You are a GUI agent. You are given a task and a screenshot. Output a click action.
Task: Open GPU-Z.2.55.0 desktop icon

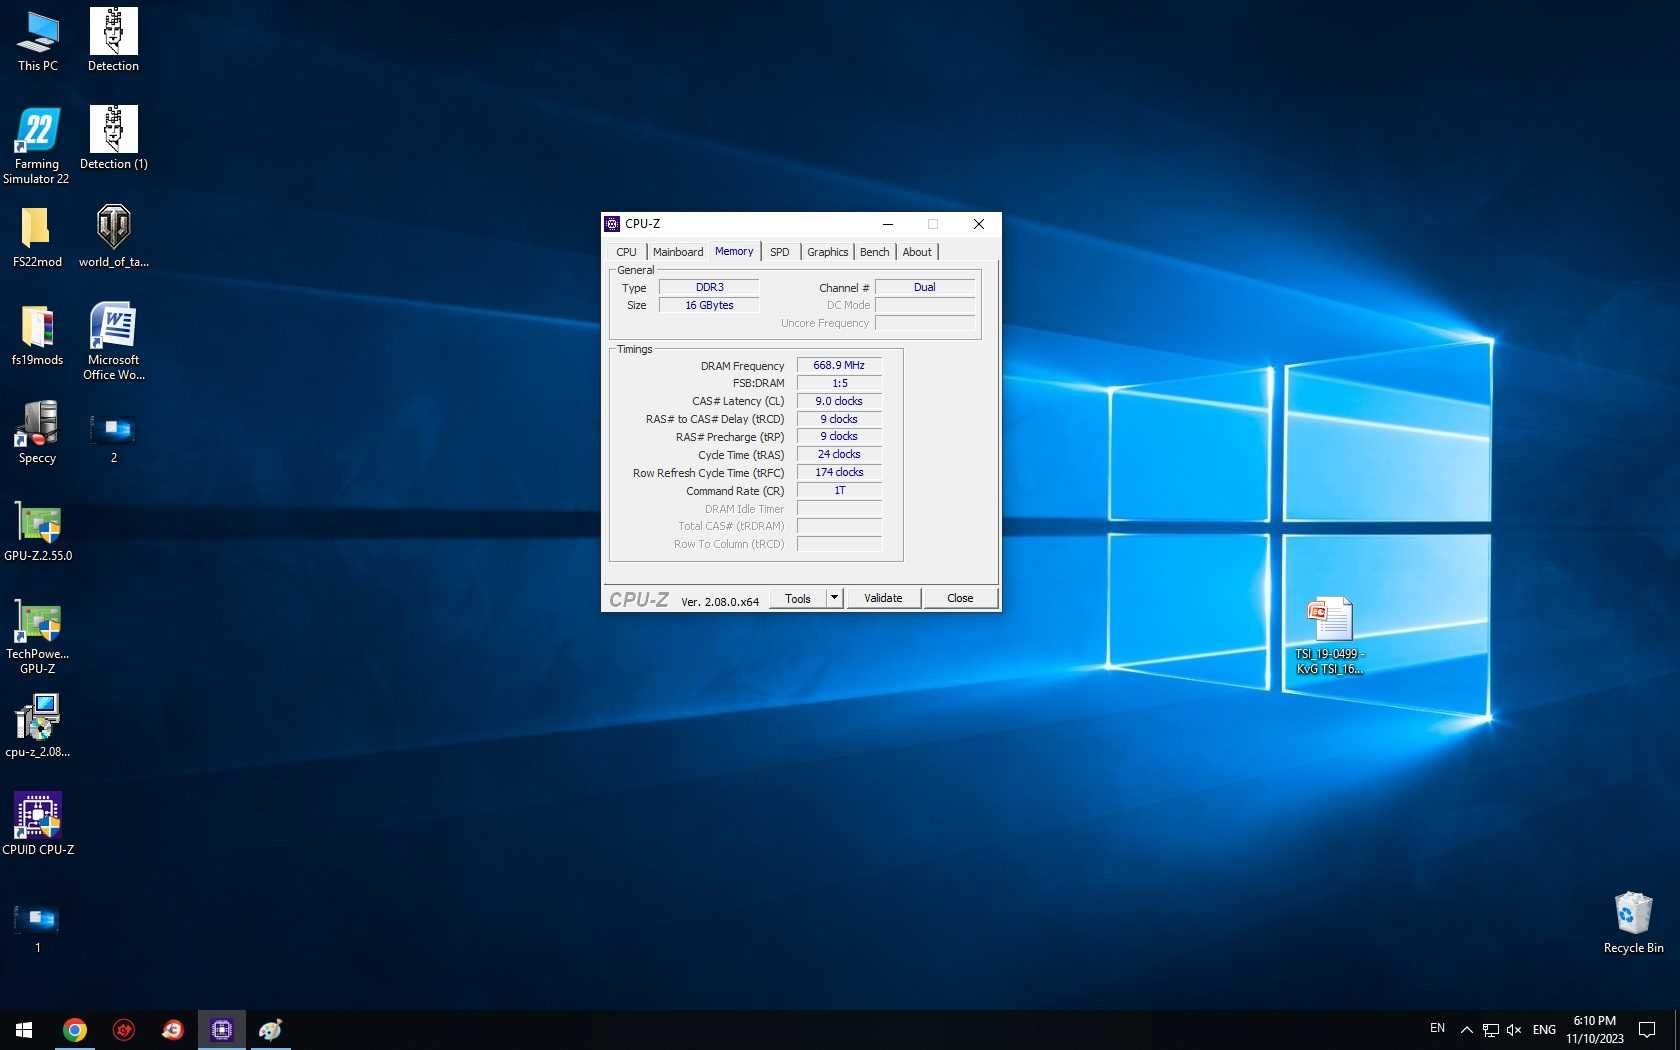[38, 531]
